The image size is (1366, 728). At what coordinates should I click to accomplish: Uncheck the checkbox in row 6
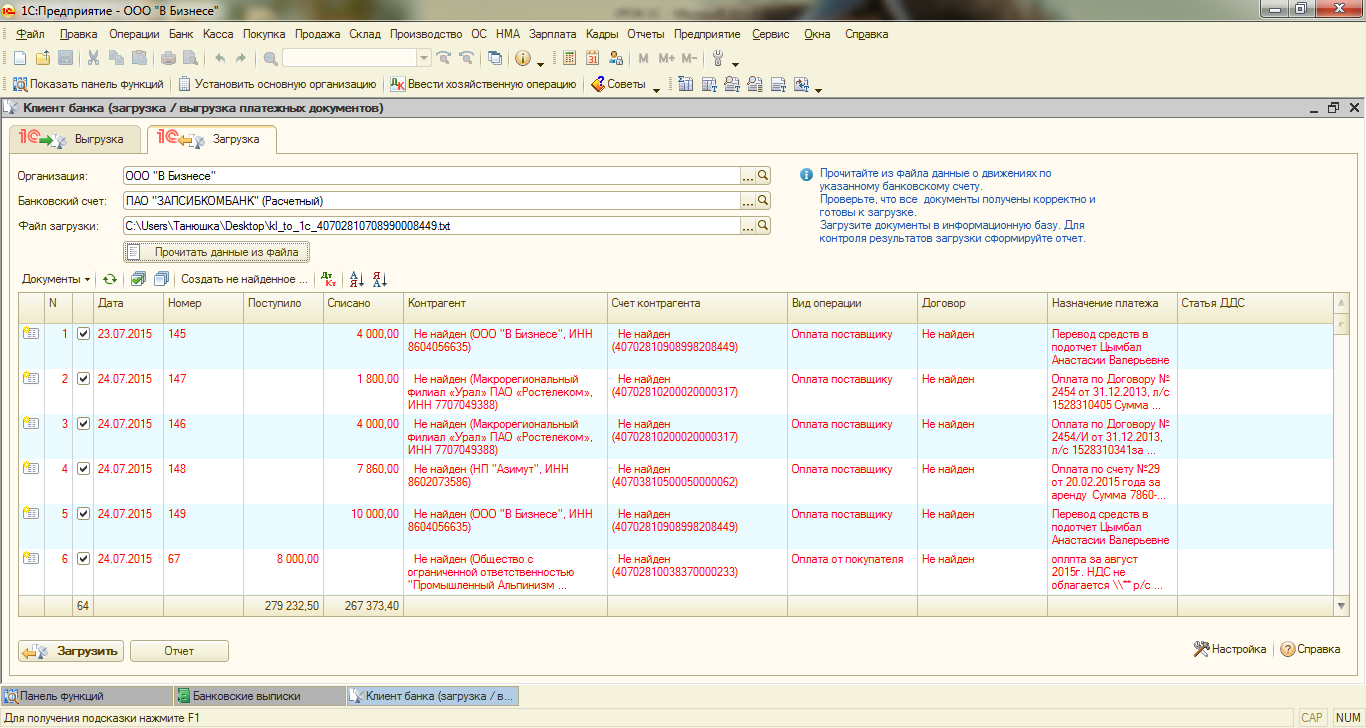[x=83, y=559]
